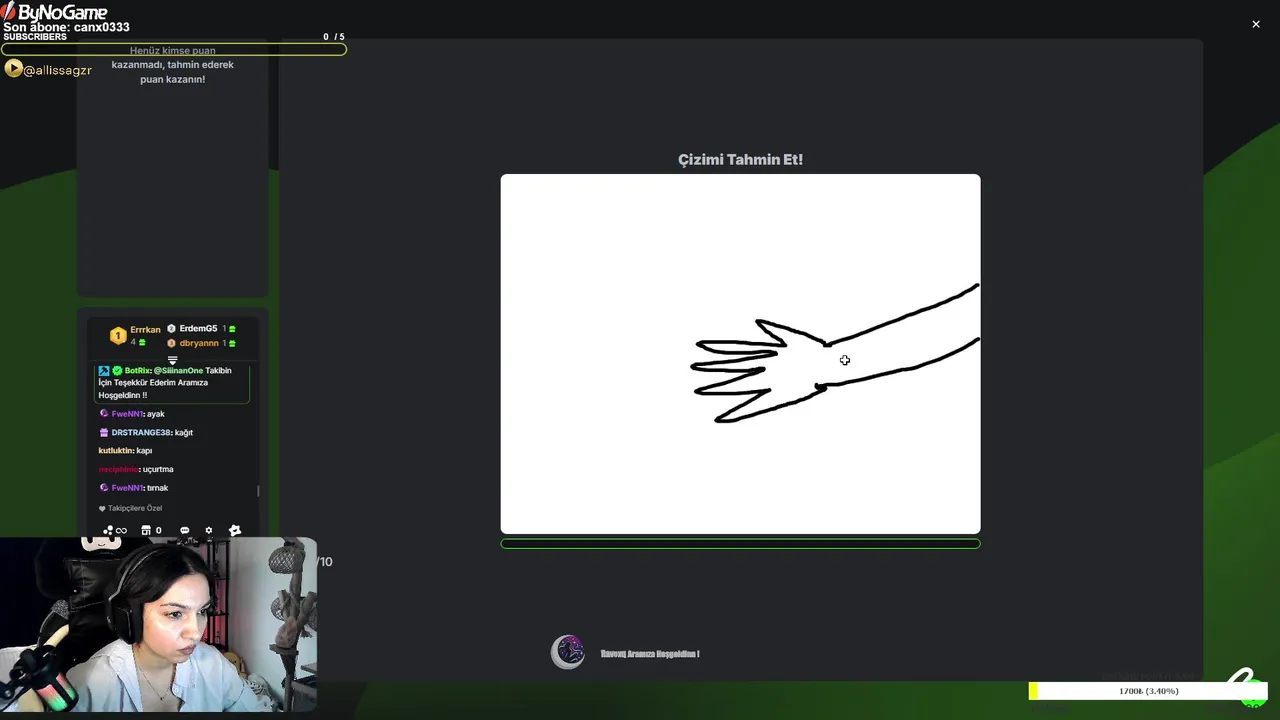Screen dimensions: 1280x720
Task: Click the BotRix verified checkmark badge
Action: pyautogui.click(x=117, y=370)
